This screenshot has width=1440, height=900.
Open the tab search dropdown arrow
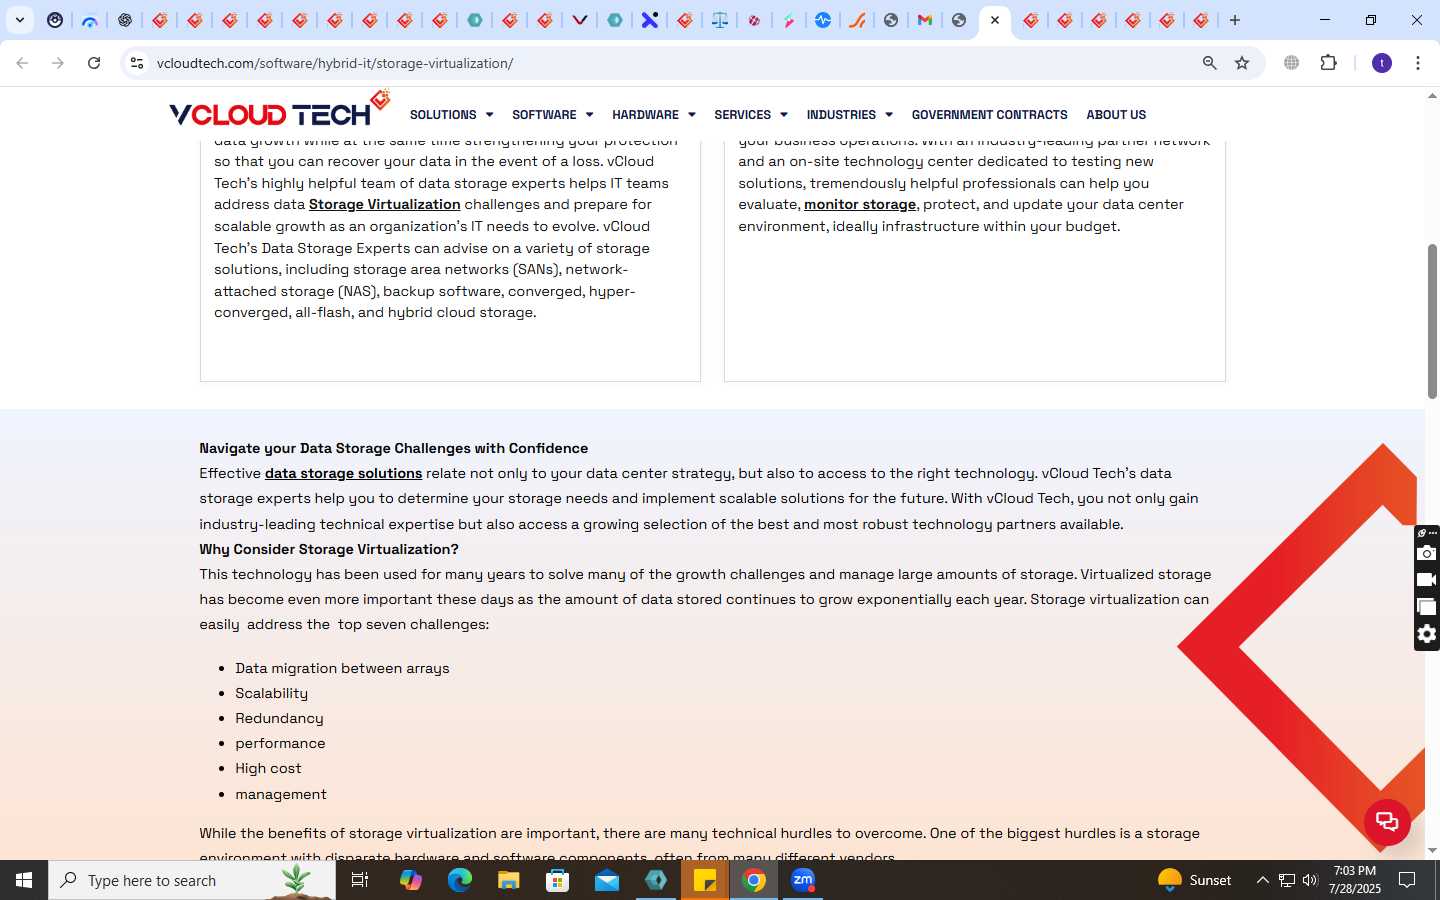click(x=19, y=20)
